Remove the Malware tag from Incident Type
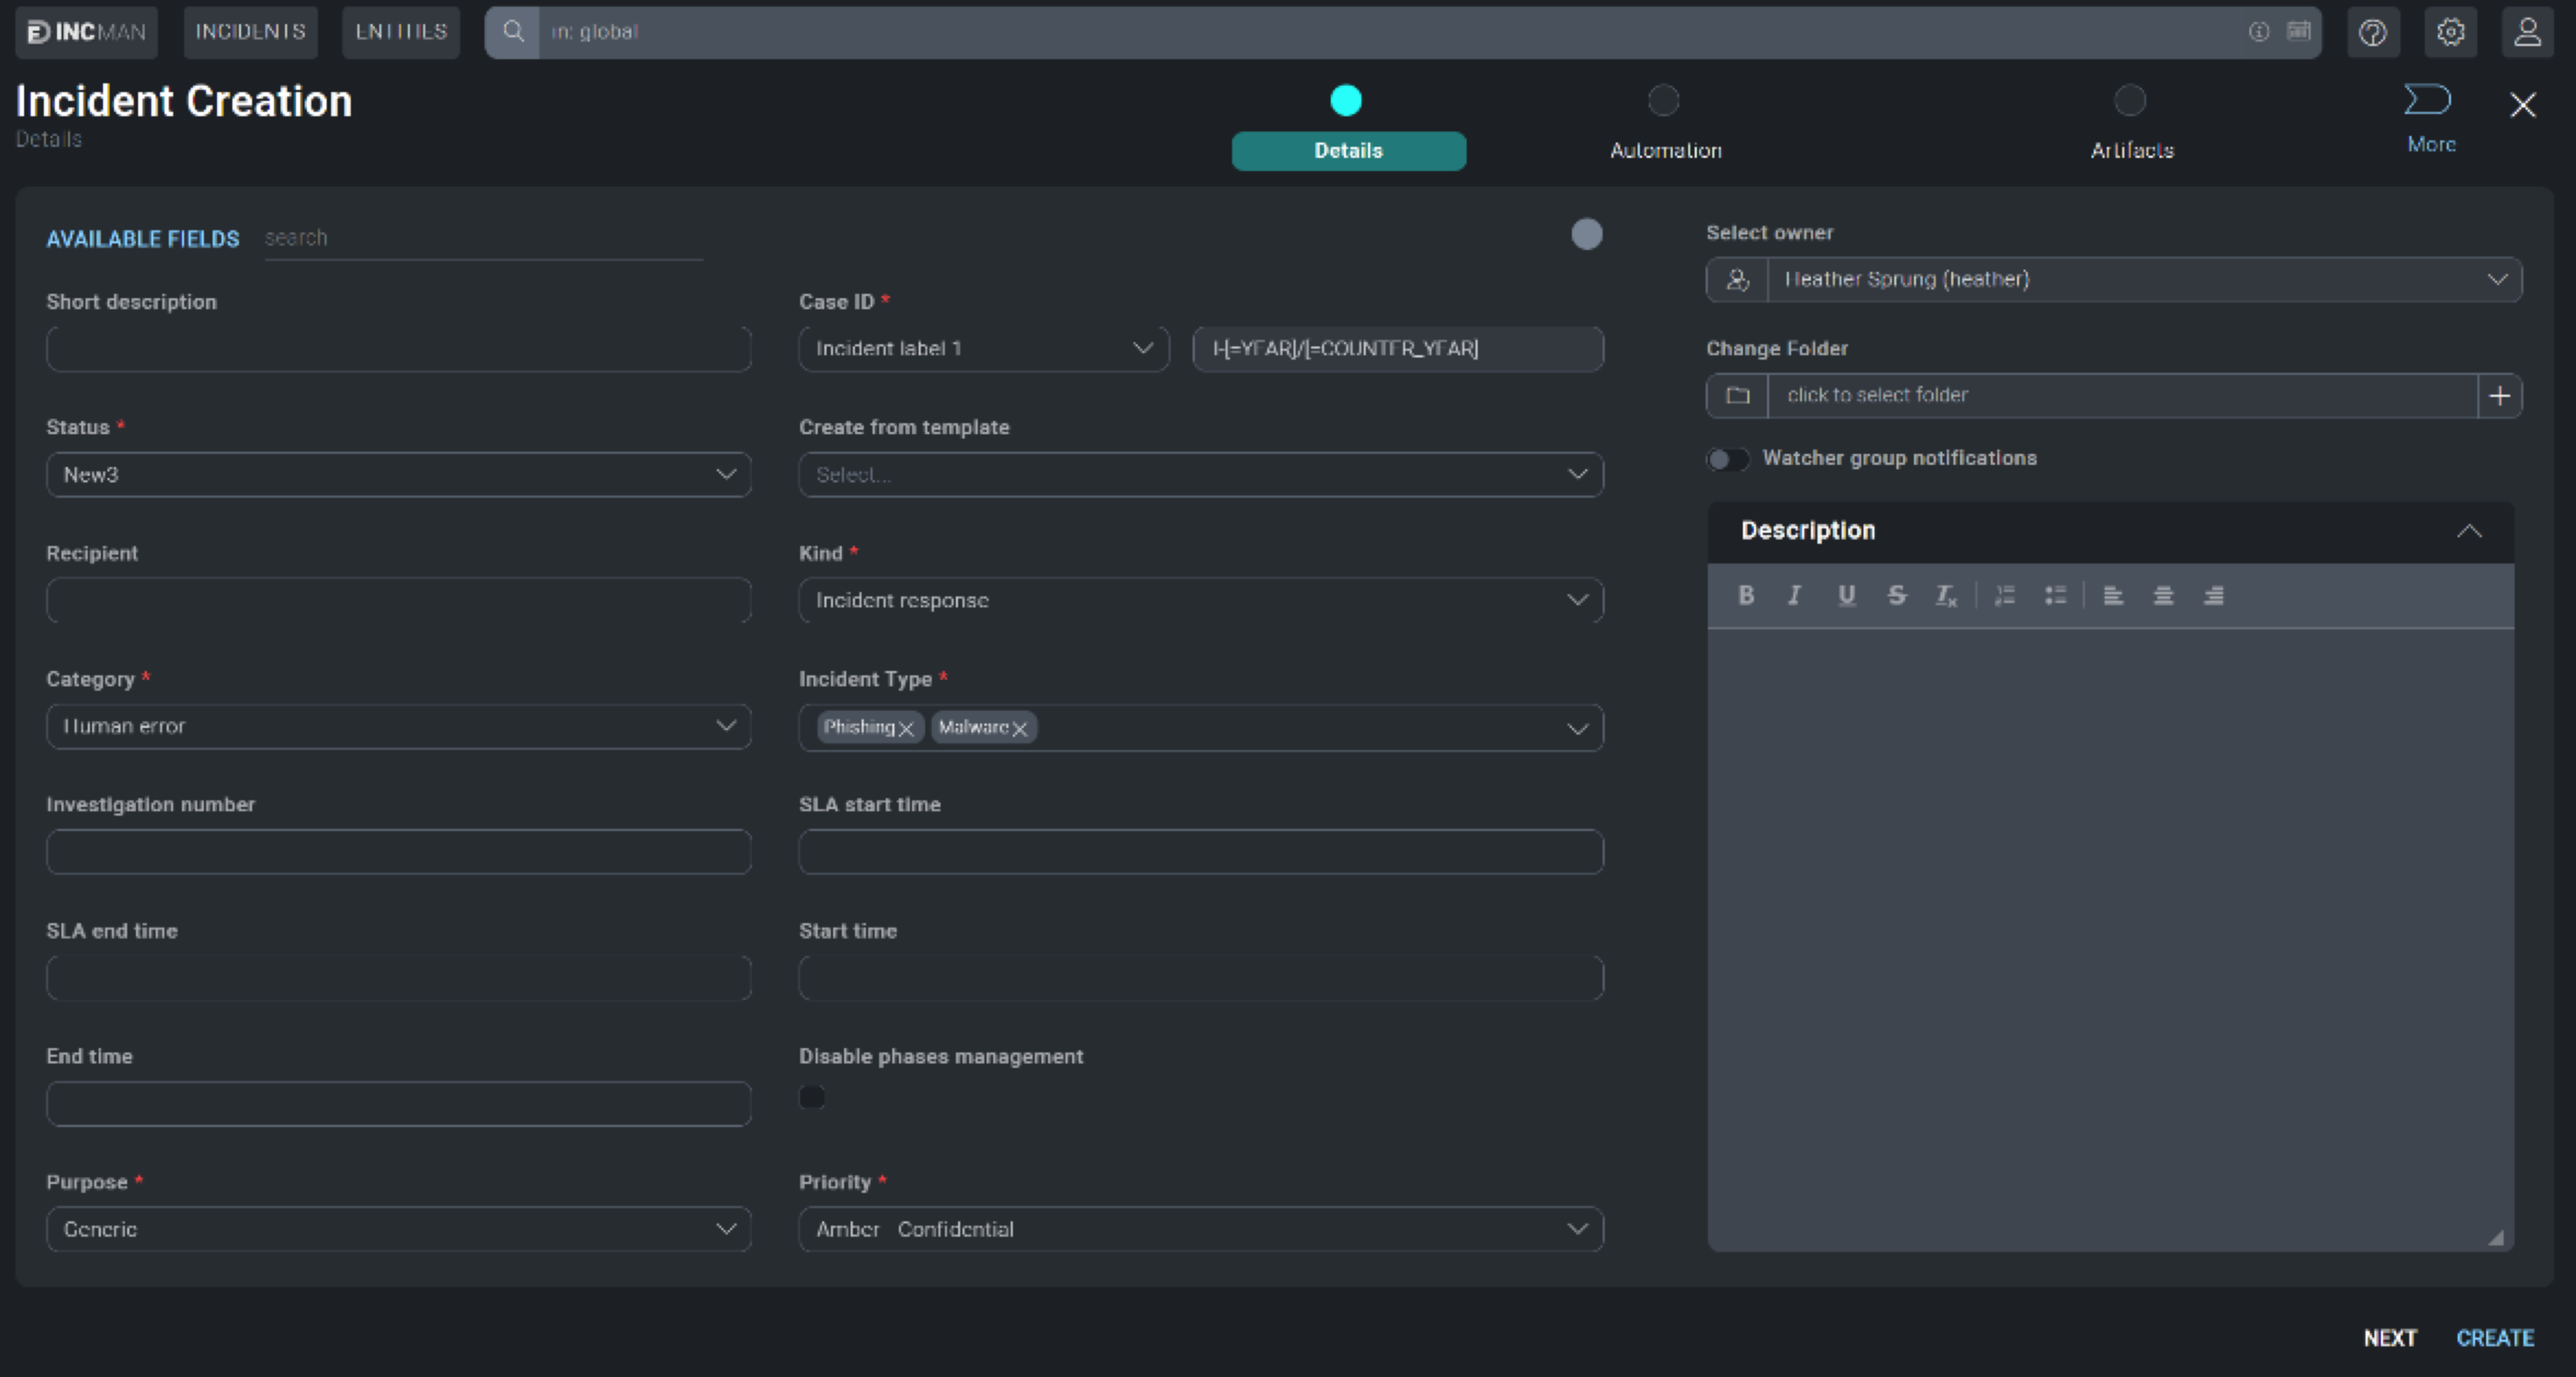The height and width of the screenshot is (1377, 2576). pyautogui.click(x=1021, y=728)
